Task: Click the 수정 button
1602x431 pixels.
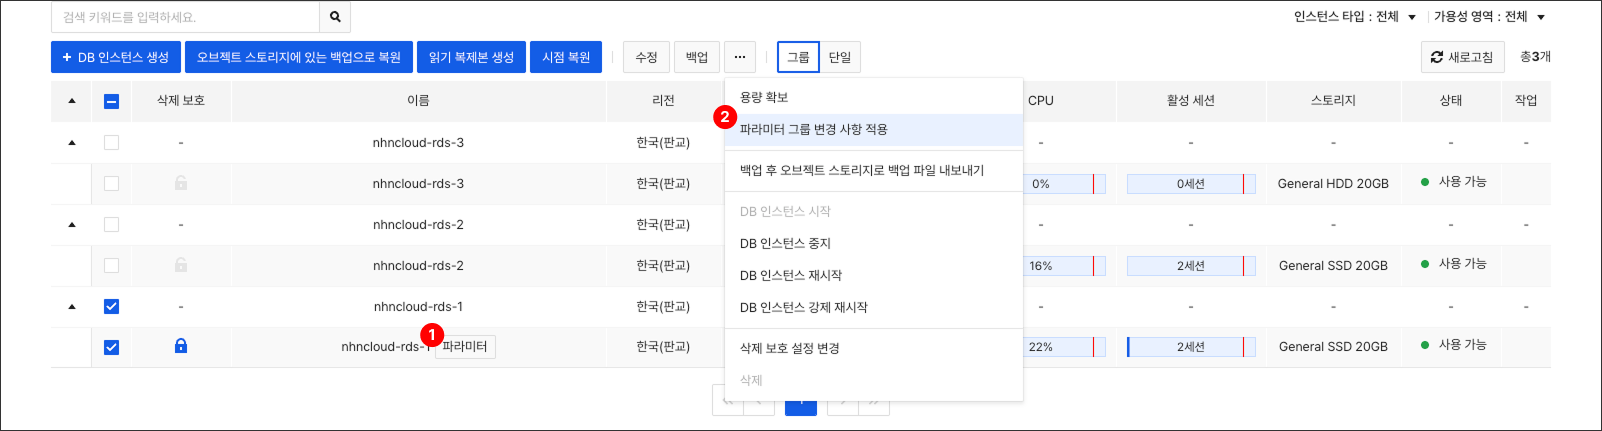Action: click(x=646, y=57)
